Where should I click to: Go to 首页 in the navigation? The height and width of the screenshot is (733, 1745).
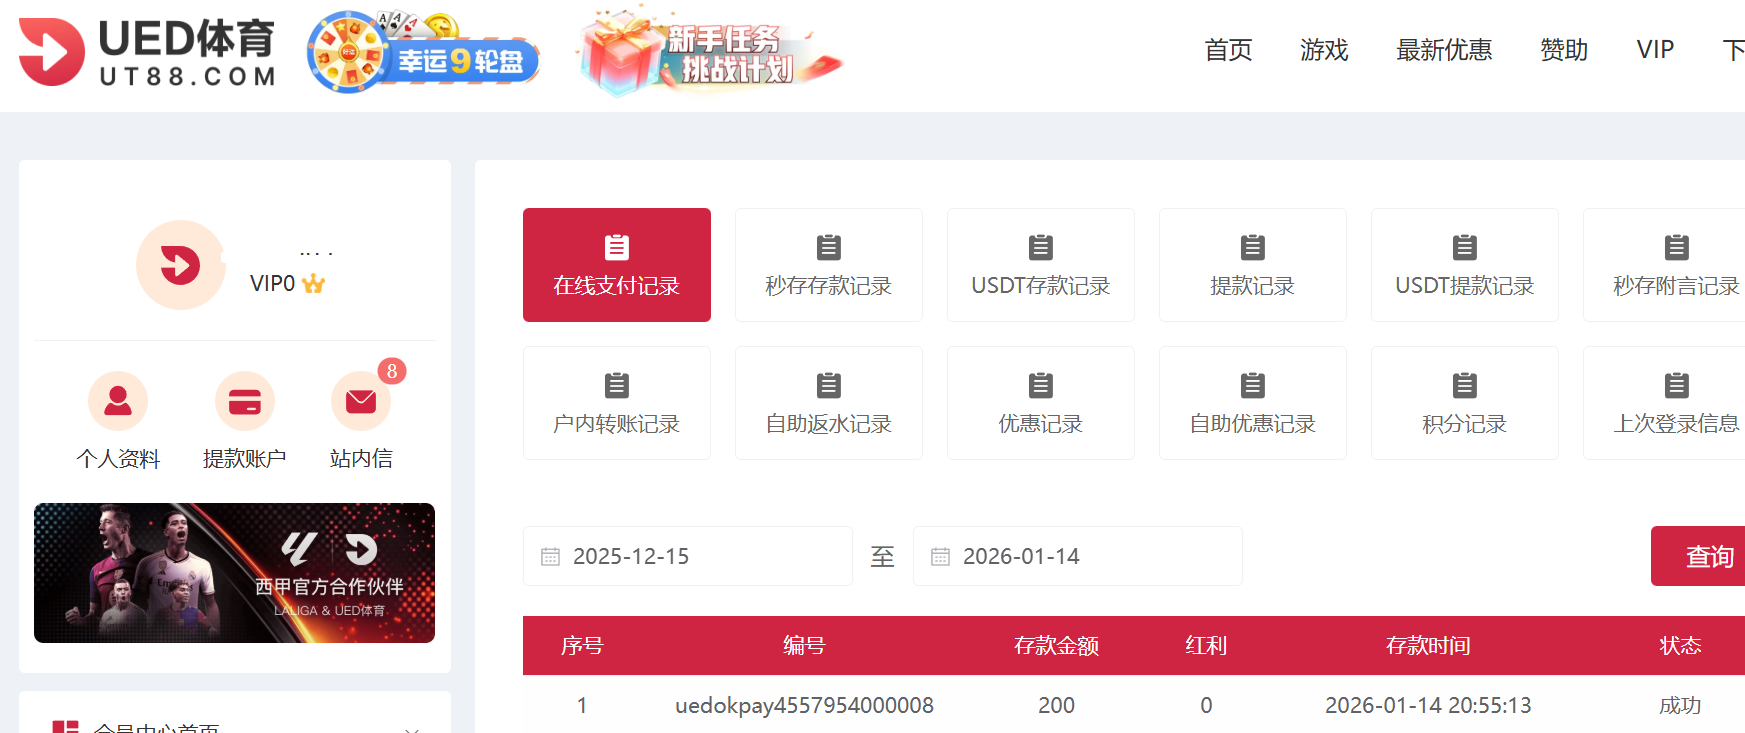pyautogui.click(x=1228, y=50)
